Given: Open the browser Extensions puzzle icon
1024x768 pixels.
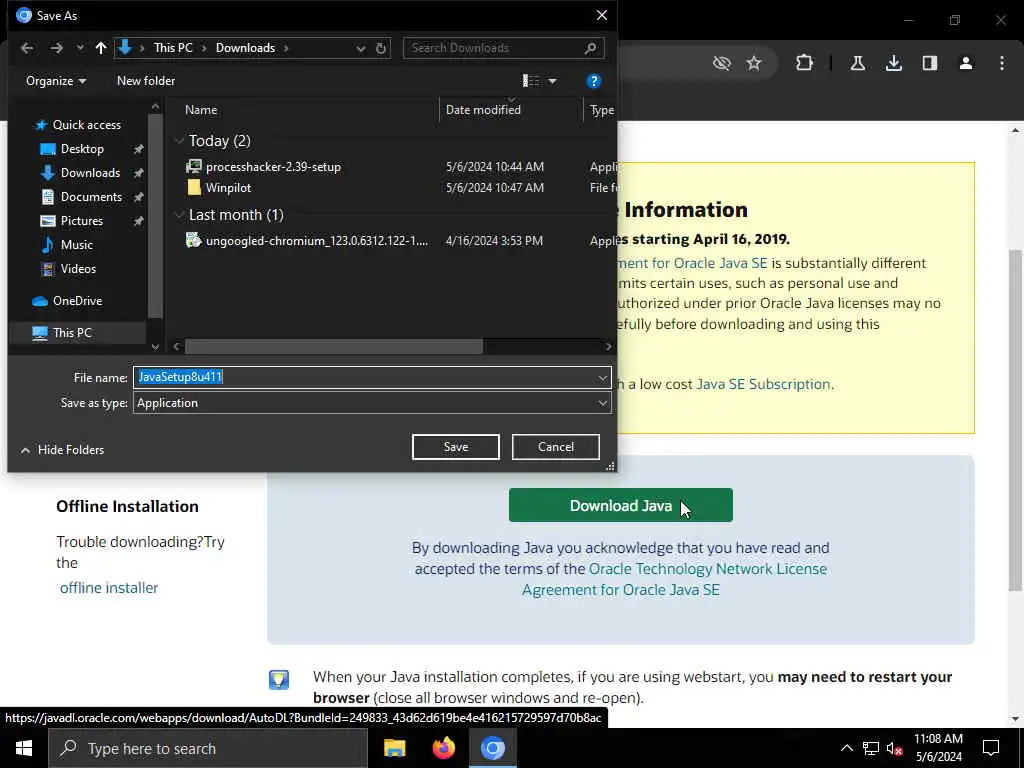Looking at the screenshot, I should click(805, 63).
